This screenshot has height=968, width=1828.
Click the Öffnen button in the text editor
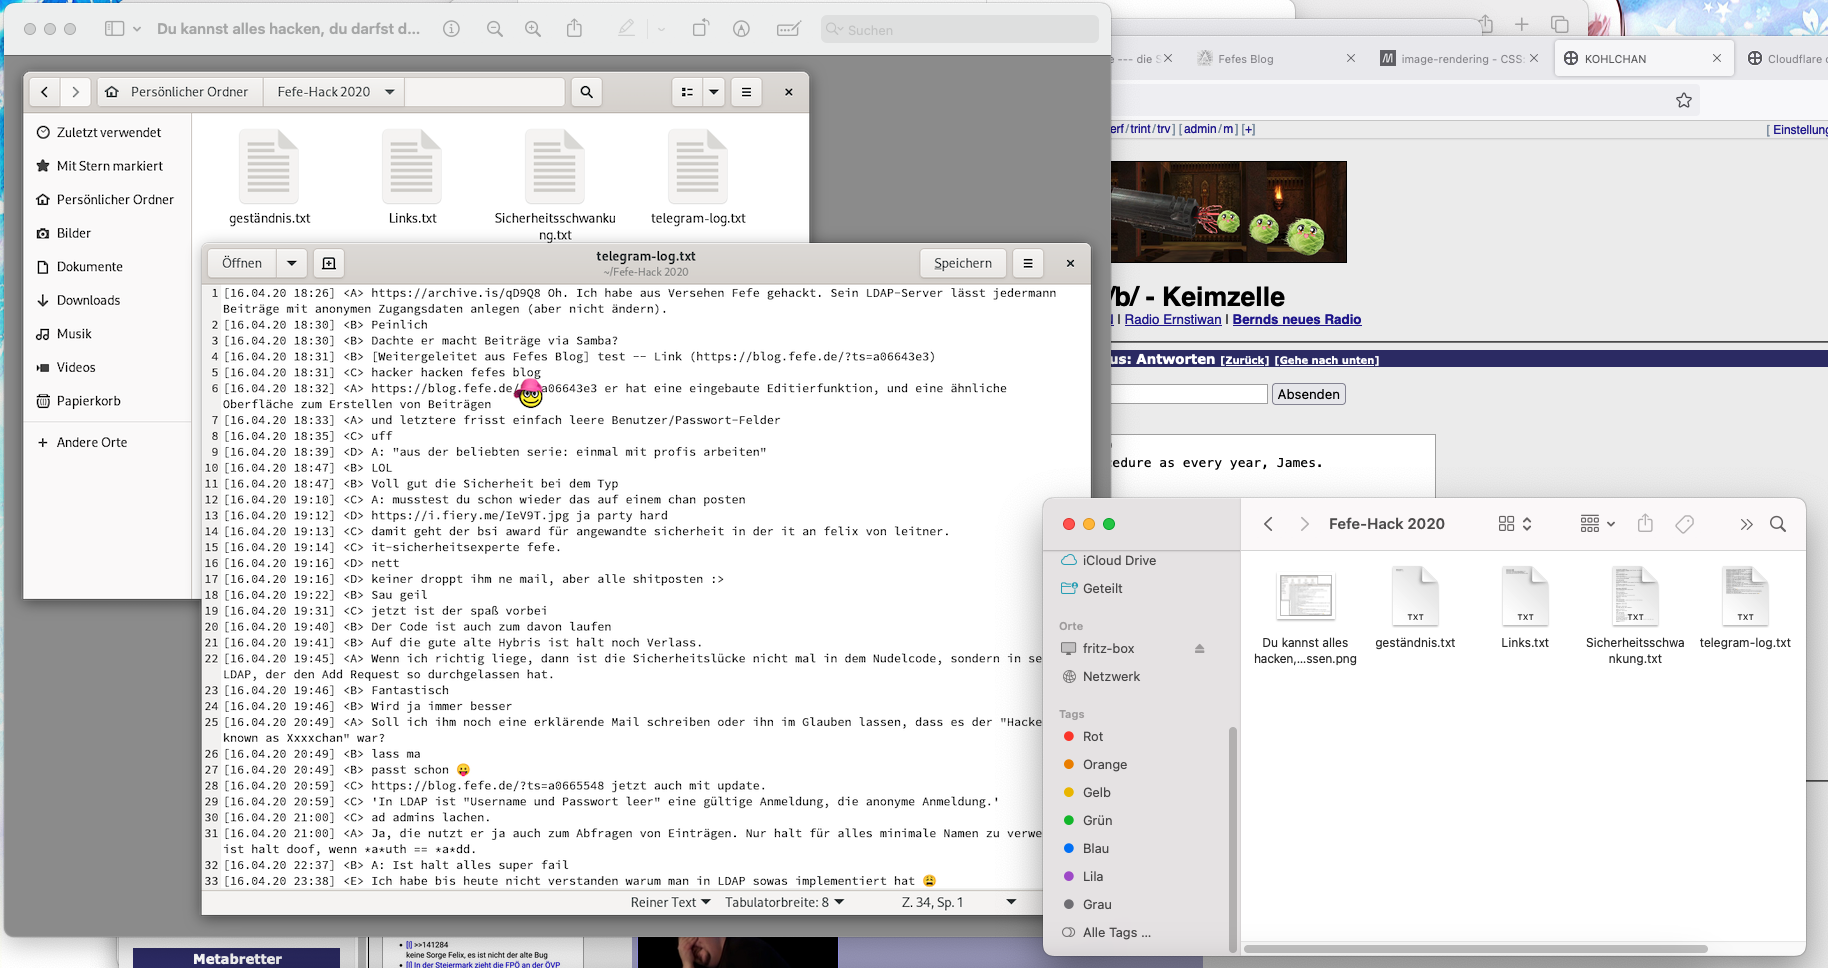point(242,263)
